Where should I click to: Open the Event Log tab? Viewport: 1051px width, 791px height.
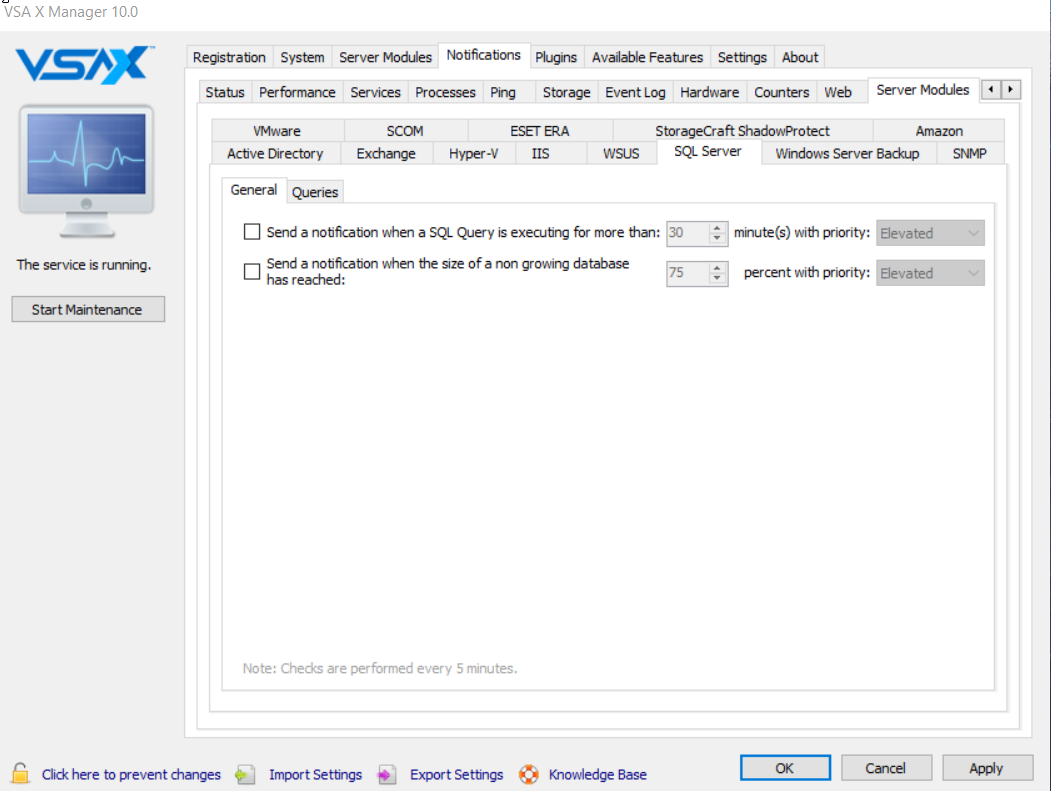coord(635,92)
